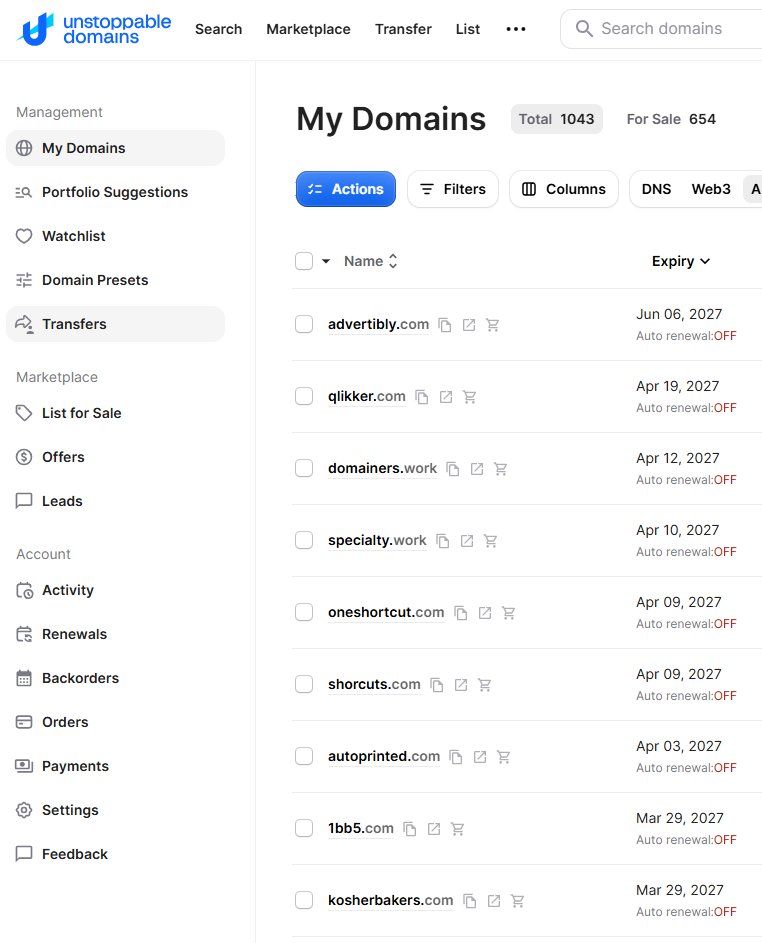This screenshot has height=943, width=762.
Task: Select the advertibly.com row checkbox
Action: [x=304, y=324]
